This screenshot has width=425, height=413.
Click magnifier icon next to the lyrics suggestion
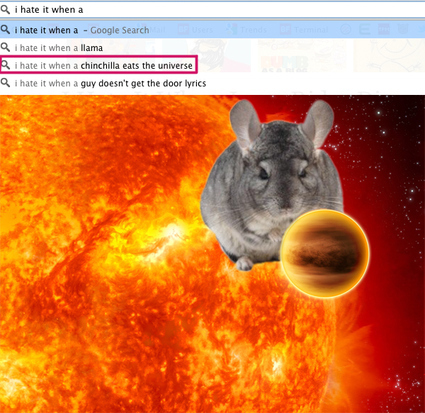click(5, 83)
